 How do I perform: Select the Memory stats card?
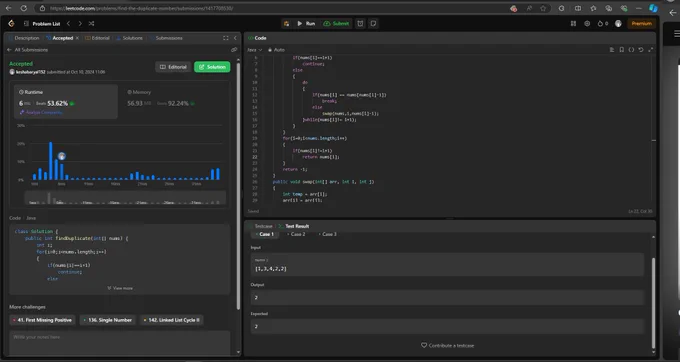point(174,101)
